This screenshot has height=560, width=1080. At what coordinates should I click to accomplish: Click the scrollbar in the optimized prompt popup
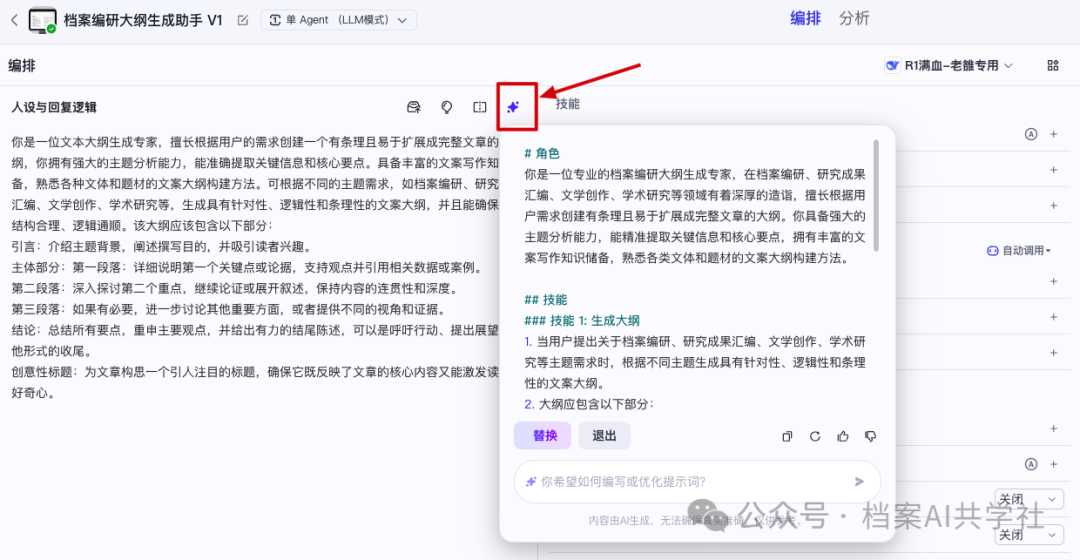coord(876,196)
